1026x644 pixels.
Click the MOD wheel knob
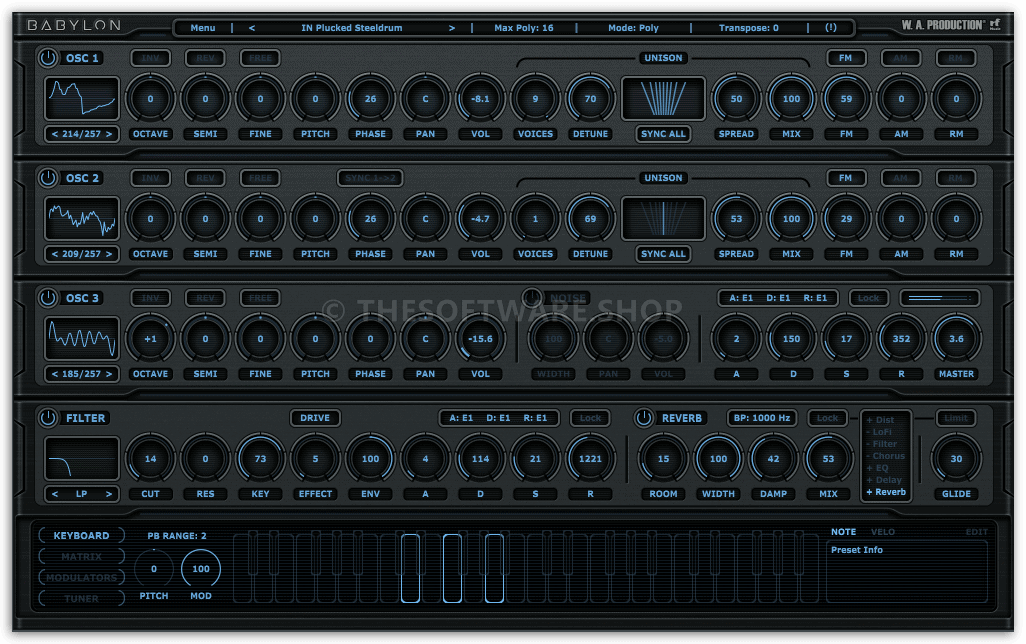point(201,569)
